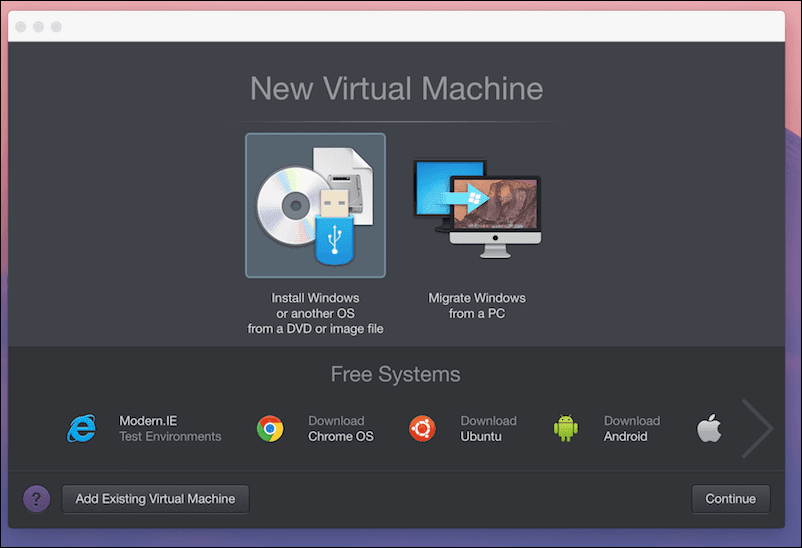The width and height of the screenshot is (802, 548).
Task: Select the Migrate Windows from a PC icon
Action: (477, 208)
